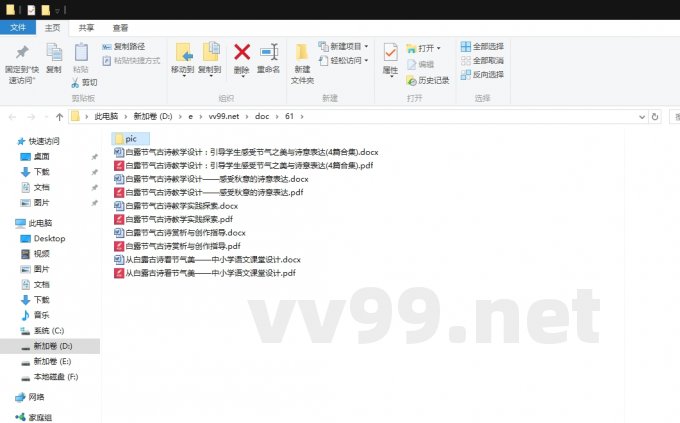Select New Volume (D:) in sidebar

click(50, 346)
